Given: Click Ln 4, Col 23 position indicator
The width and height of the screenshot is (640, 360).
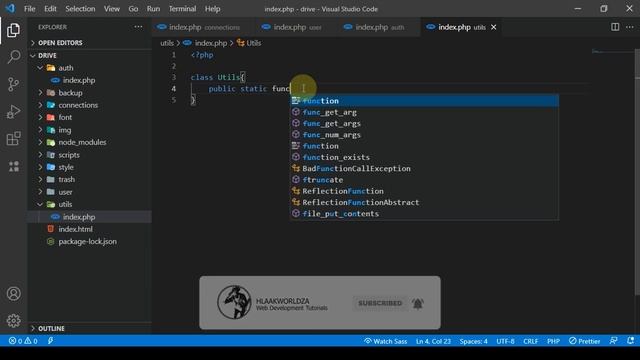Looking at the screenshot, I should 433,341.
